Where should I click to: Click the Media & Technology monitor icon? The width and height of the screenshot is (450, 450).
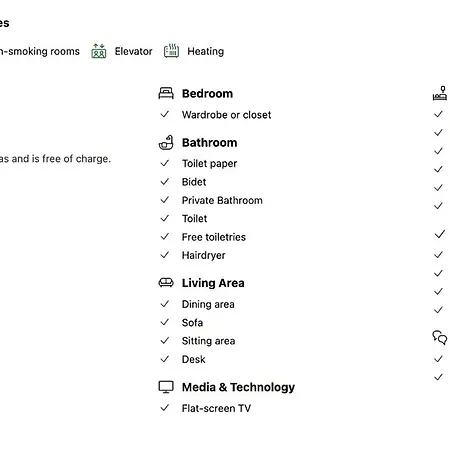click(166, 387)
